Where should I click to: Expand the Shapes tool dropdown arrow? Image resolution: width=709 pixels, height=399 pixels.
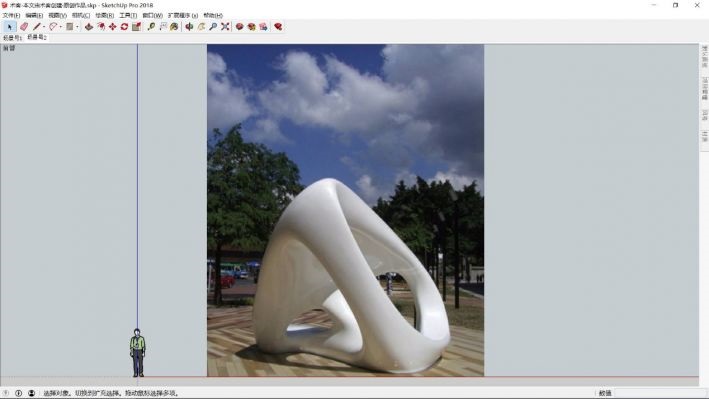click(77, 27)
